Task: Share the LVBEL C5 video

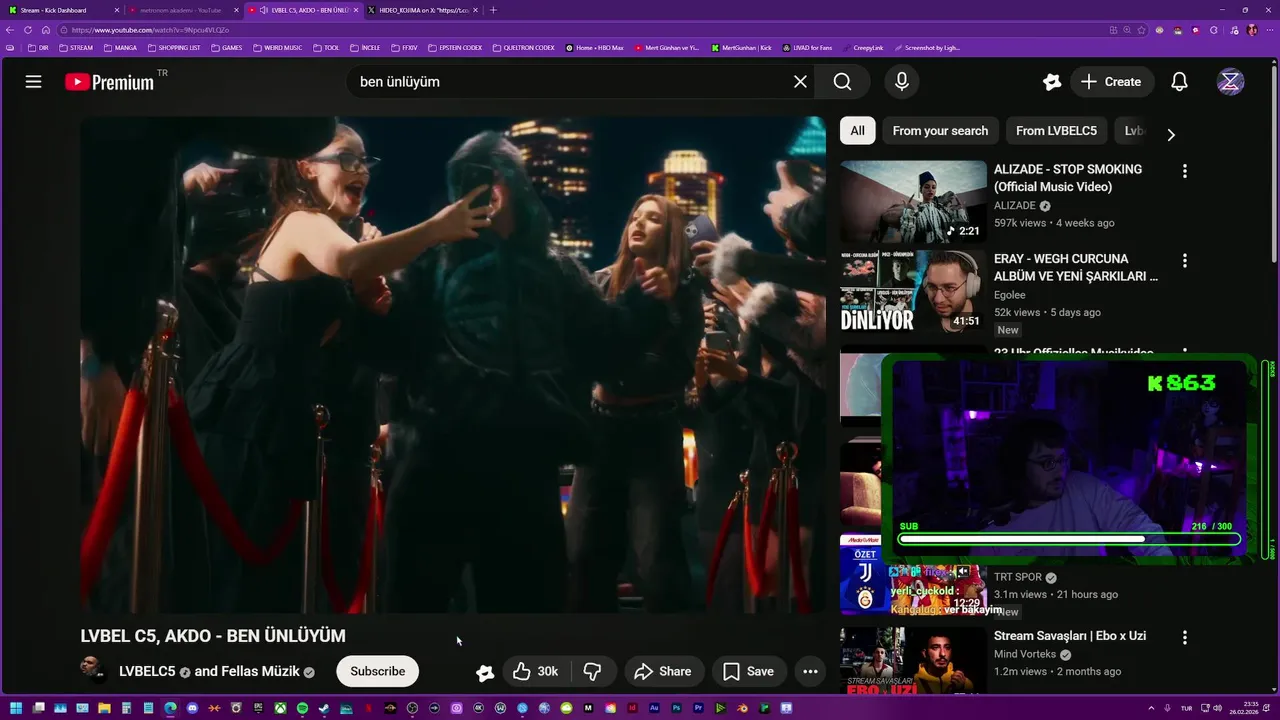Action: (663, 671)
